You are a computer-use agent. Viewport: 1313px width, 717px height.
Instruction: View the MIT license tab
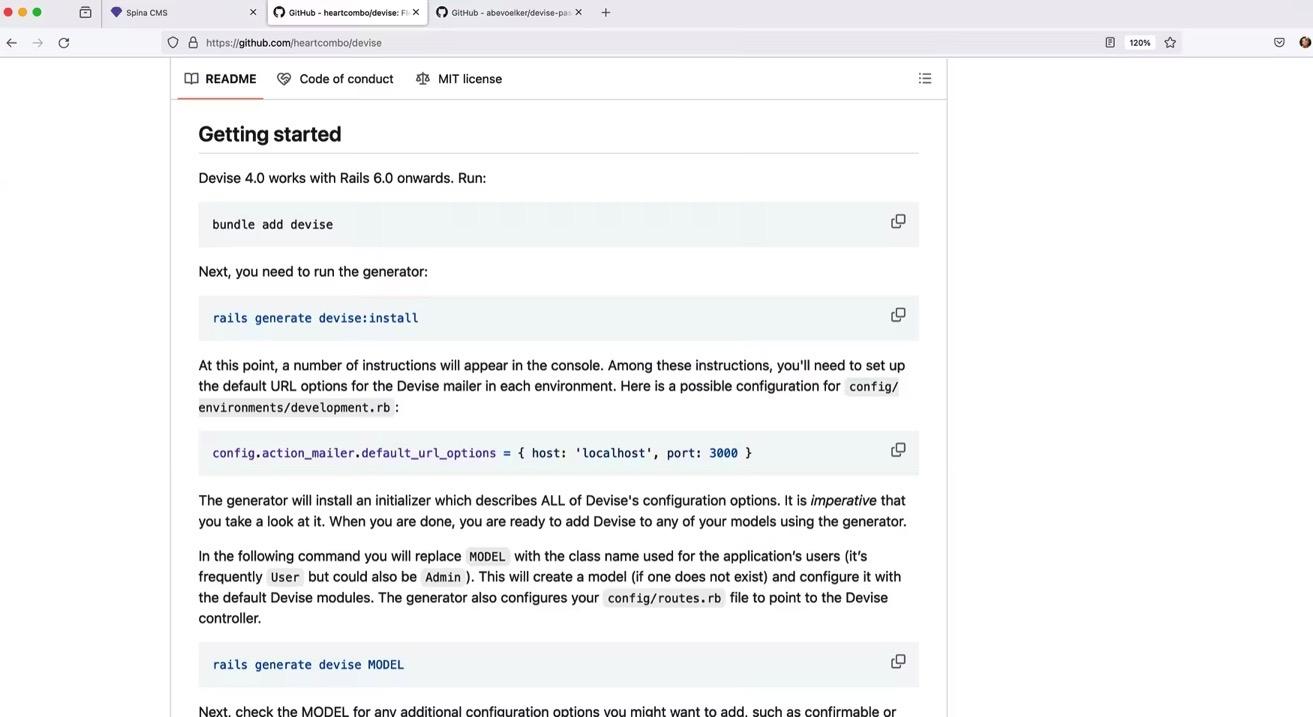point(459,79)
